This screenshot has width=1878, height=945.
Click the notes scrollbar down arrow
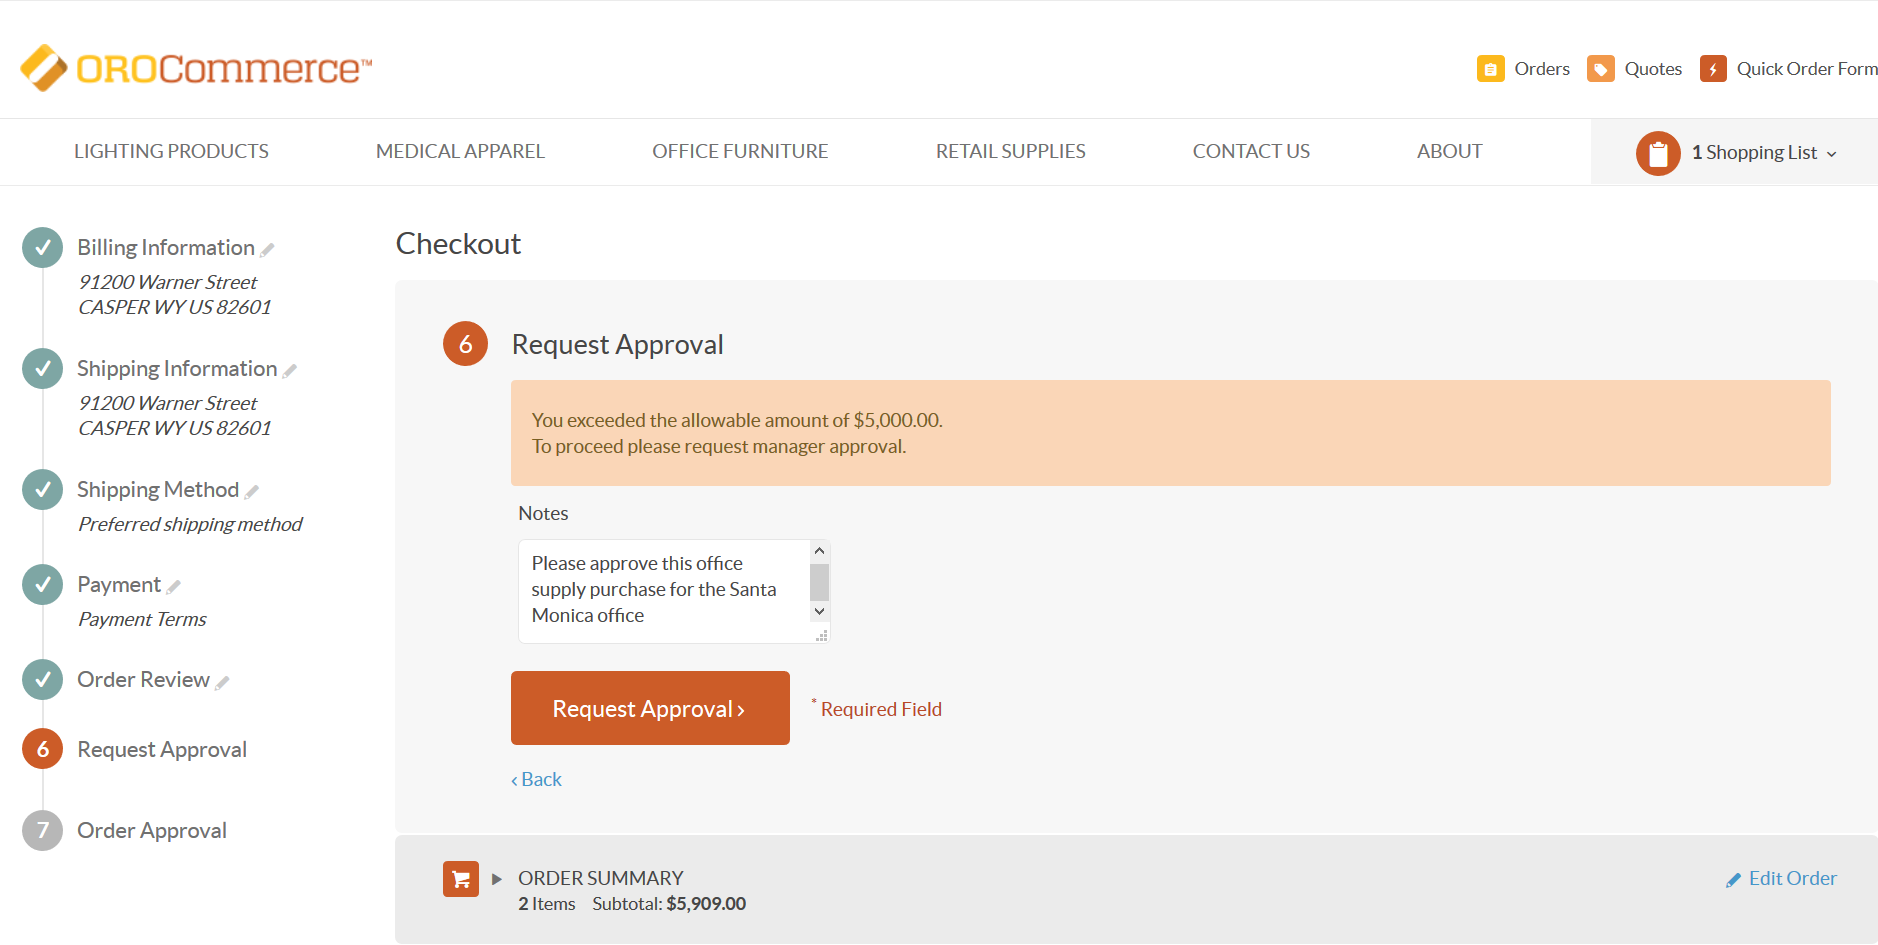819,611
